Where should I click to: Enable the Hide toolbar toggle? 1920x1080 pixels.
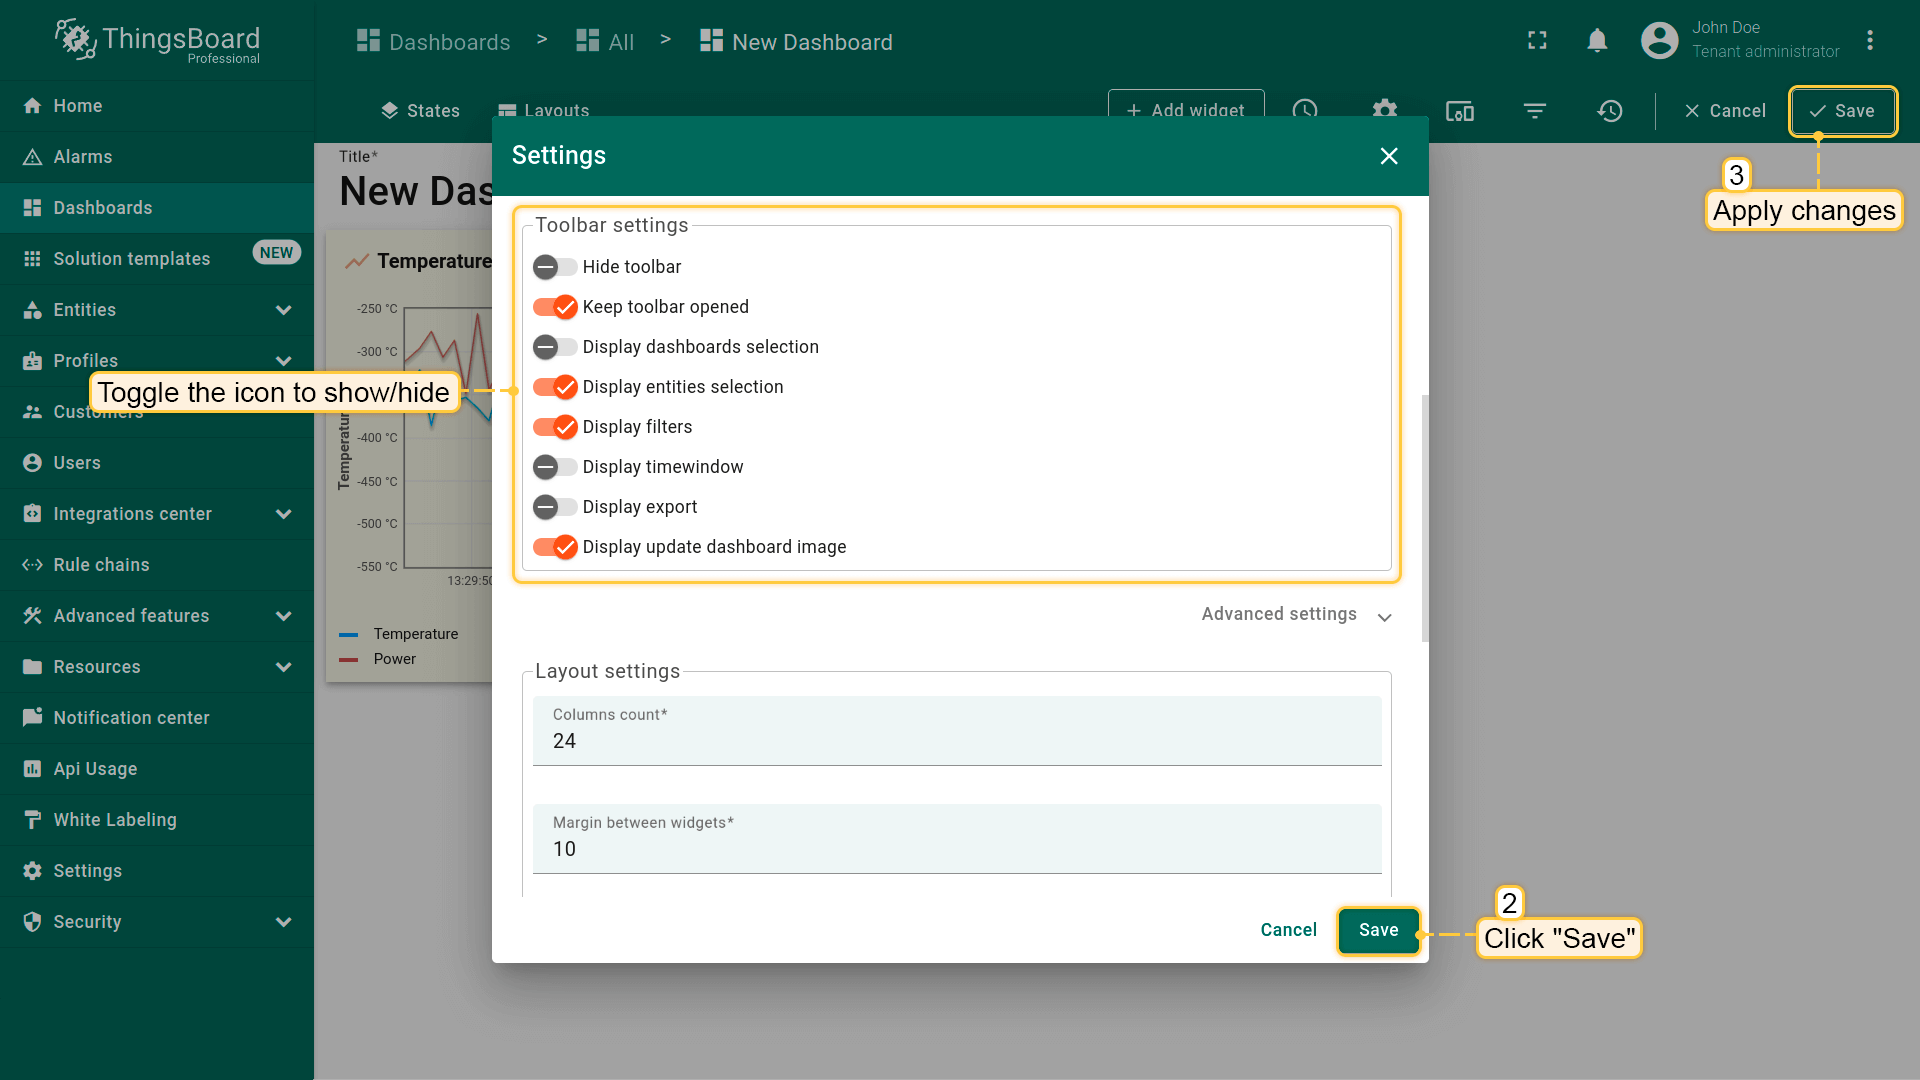point(555,267)
